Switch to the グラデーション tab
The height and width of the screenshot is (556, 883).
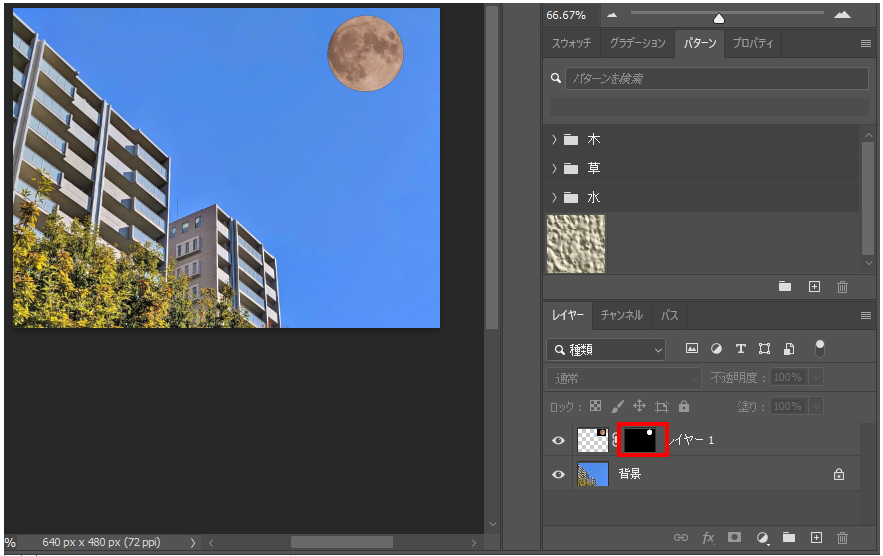[637, 43]
